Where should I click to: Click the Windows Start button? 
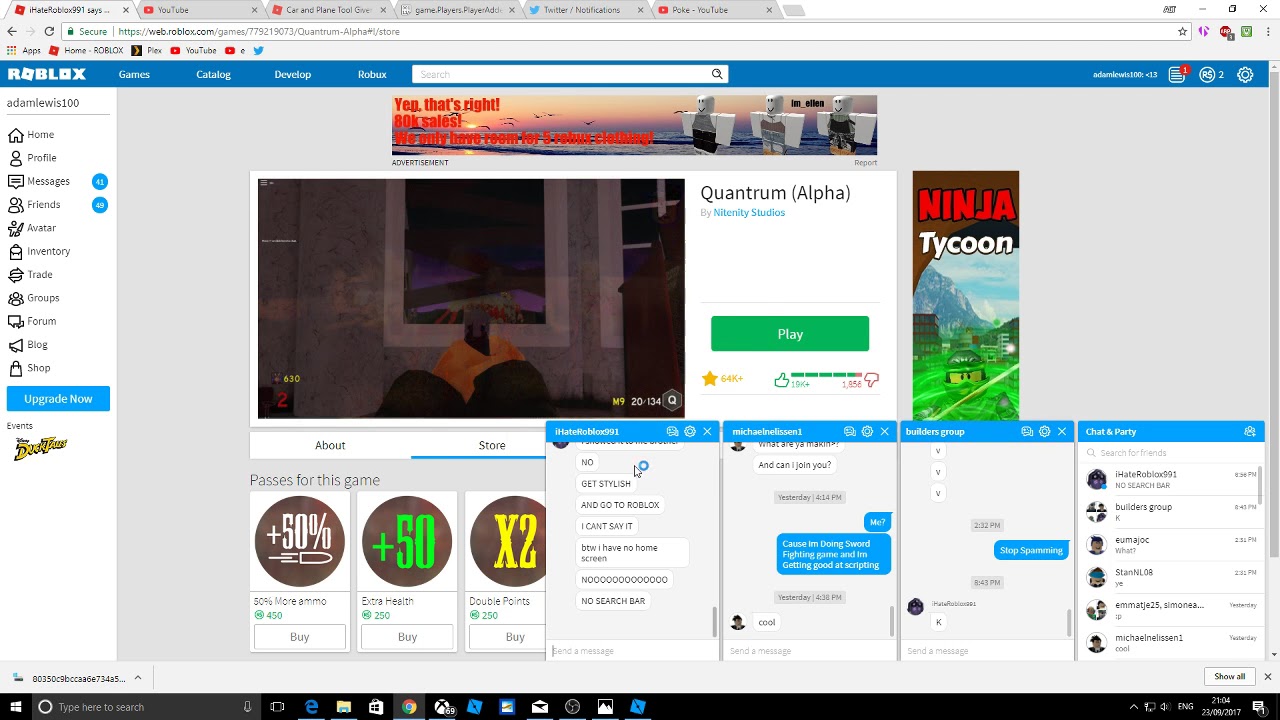(x=15, y=707)
